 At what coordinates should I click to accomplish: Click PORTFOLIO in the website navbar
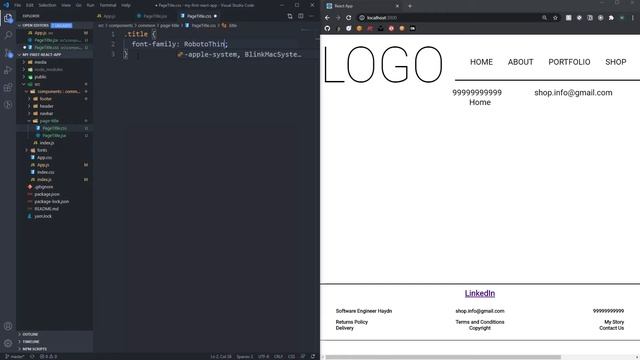[x=569, y=62]
